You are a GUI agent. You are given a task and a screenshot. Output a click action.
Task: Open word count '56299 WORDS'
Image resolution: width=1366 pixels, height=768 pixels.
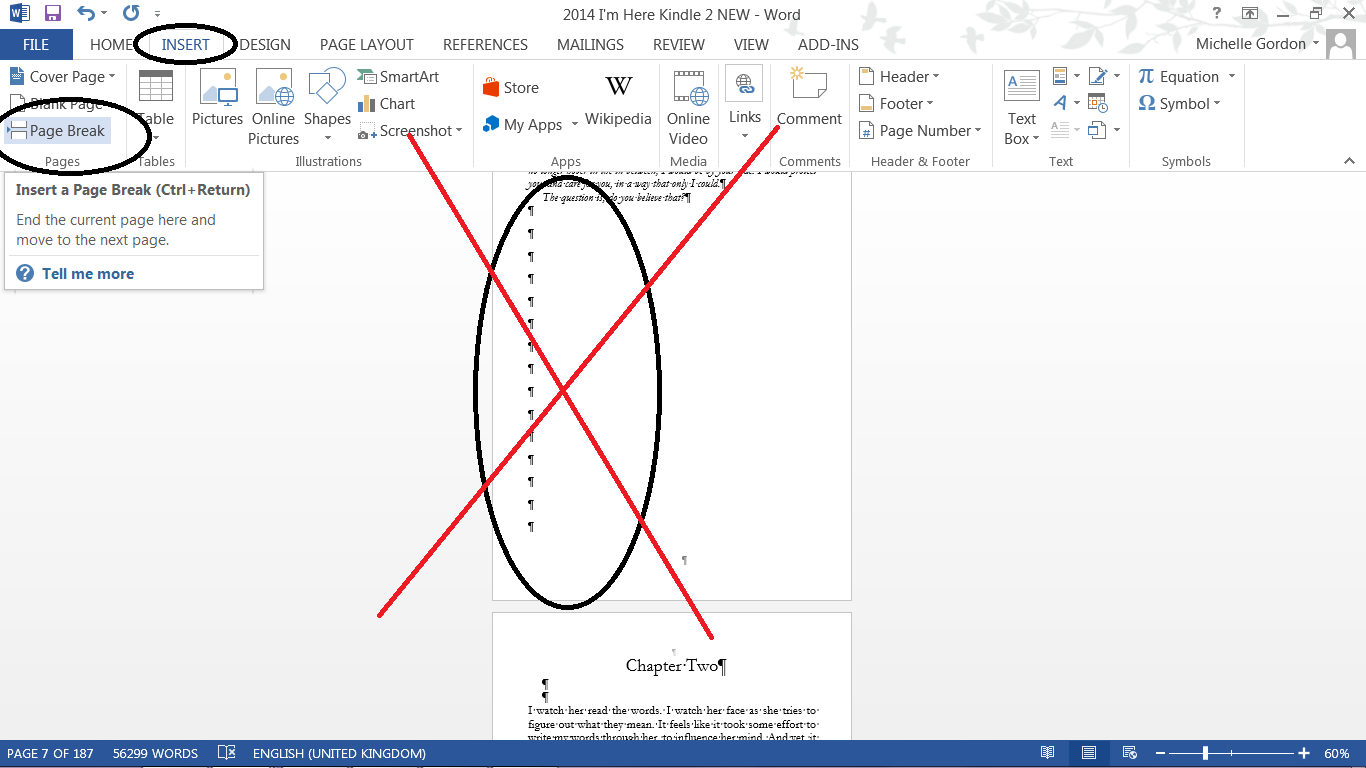point(155,753)
